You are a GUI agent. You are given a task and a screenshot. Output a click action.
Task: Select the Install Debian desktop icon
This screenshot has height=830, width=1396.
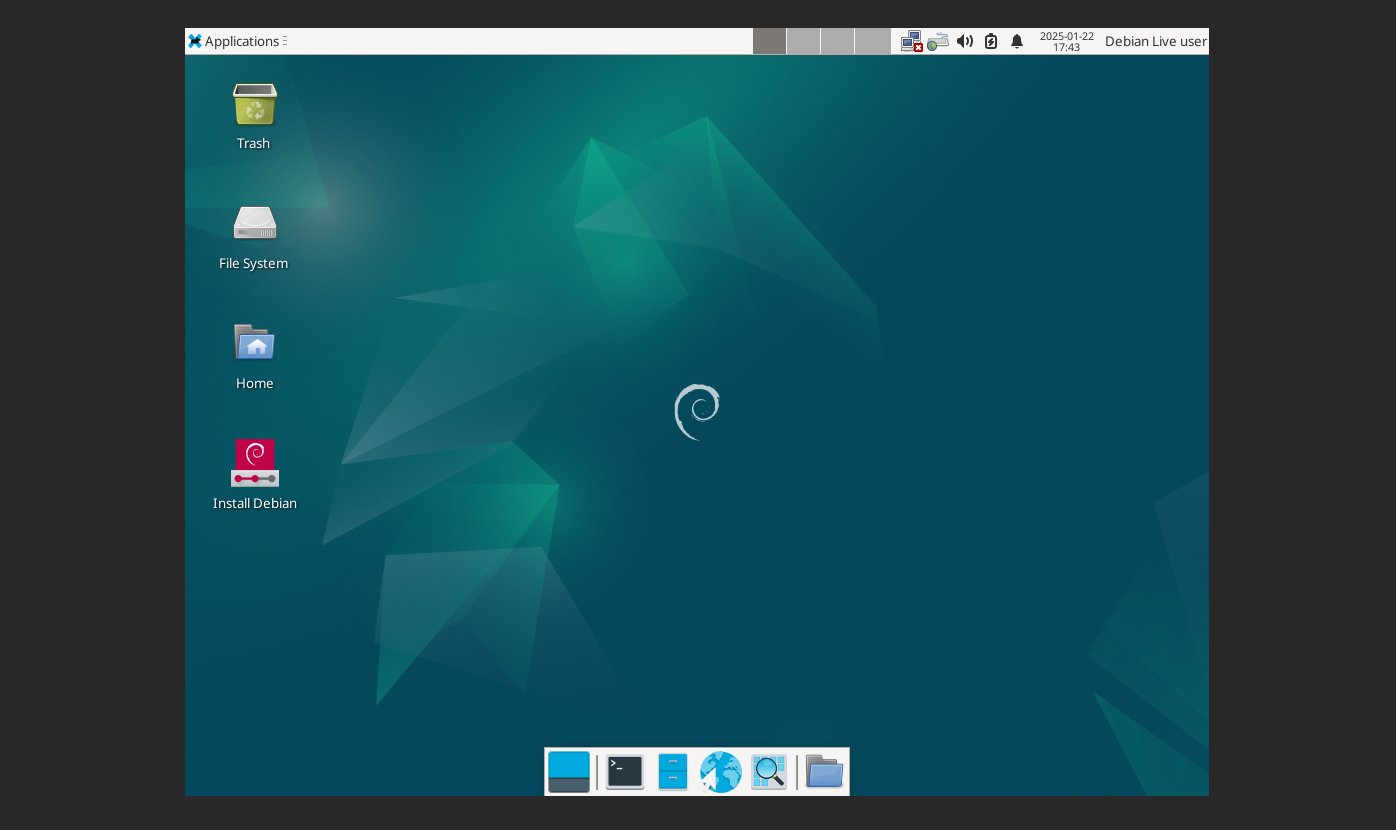(254, 475)
